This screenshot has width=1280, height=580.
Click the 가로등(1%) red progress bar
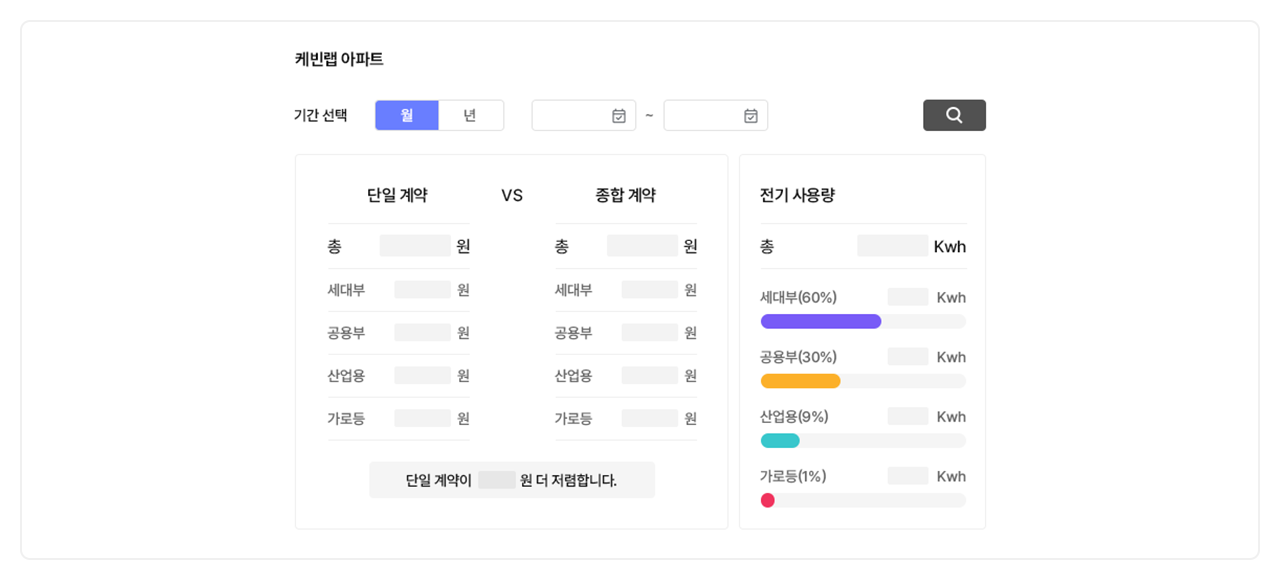click(x=767, y=500)
